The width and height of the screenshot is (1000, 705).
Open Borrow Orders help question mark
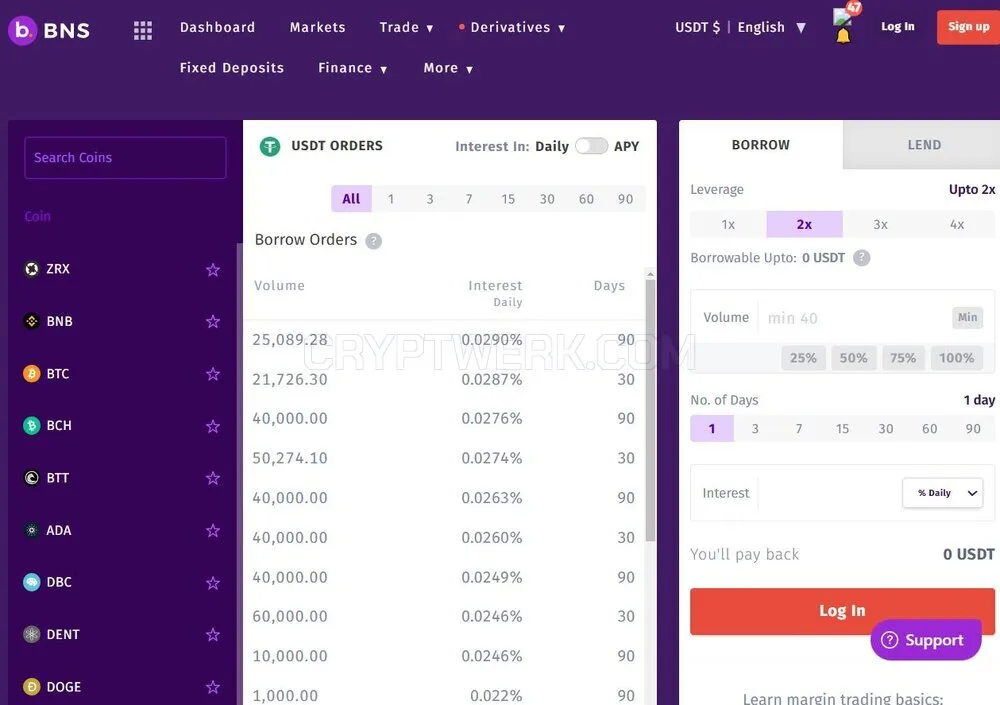click(x=374, y=241)
